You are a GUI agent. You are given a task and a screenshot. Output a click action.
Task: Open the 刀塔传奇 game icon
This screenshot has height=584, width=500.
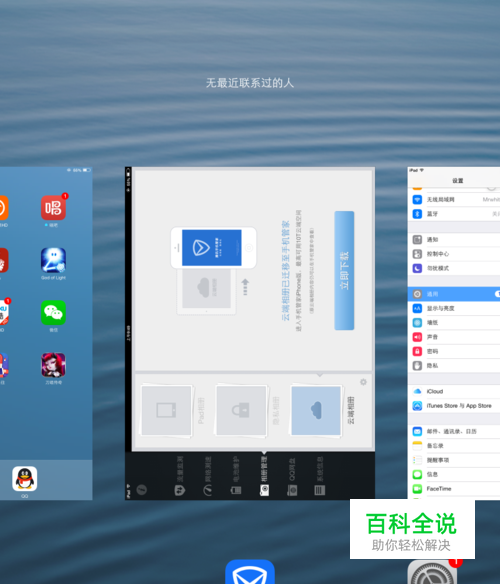tap(53, 365)
